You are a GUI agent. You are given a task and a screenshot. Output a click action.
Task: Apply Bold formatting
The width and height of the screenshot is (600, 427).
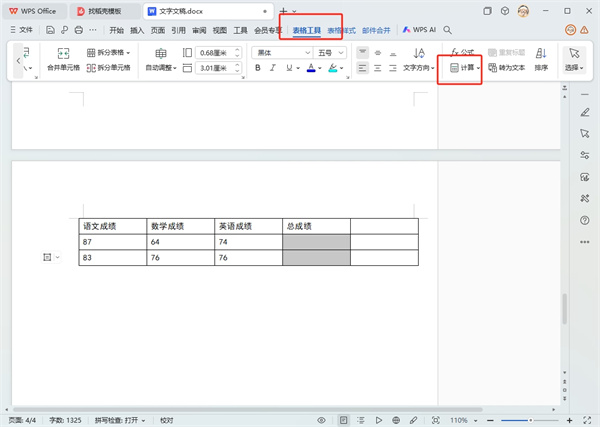(258, 68)
